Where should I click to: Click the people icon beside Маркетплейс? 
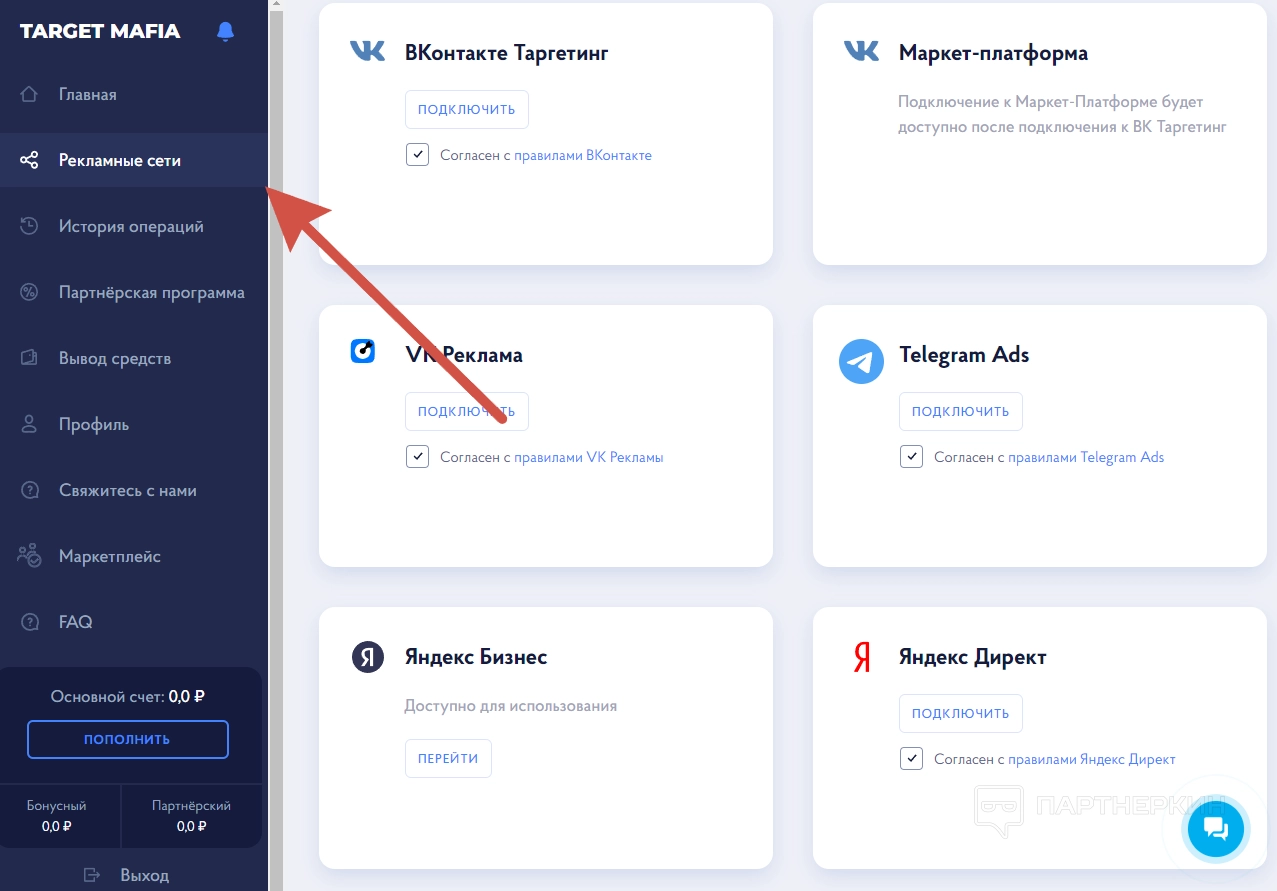[x=29, y=556]
